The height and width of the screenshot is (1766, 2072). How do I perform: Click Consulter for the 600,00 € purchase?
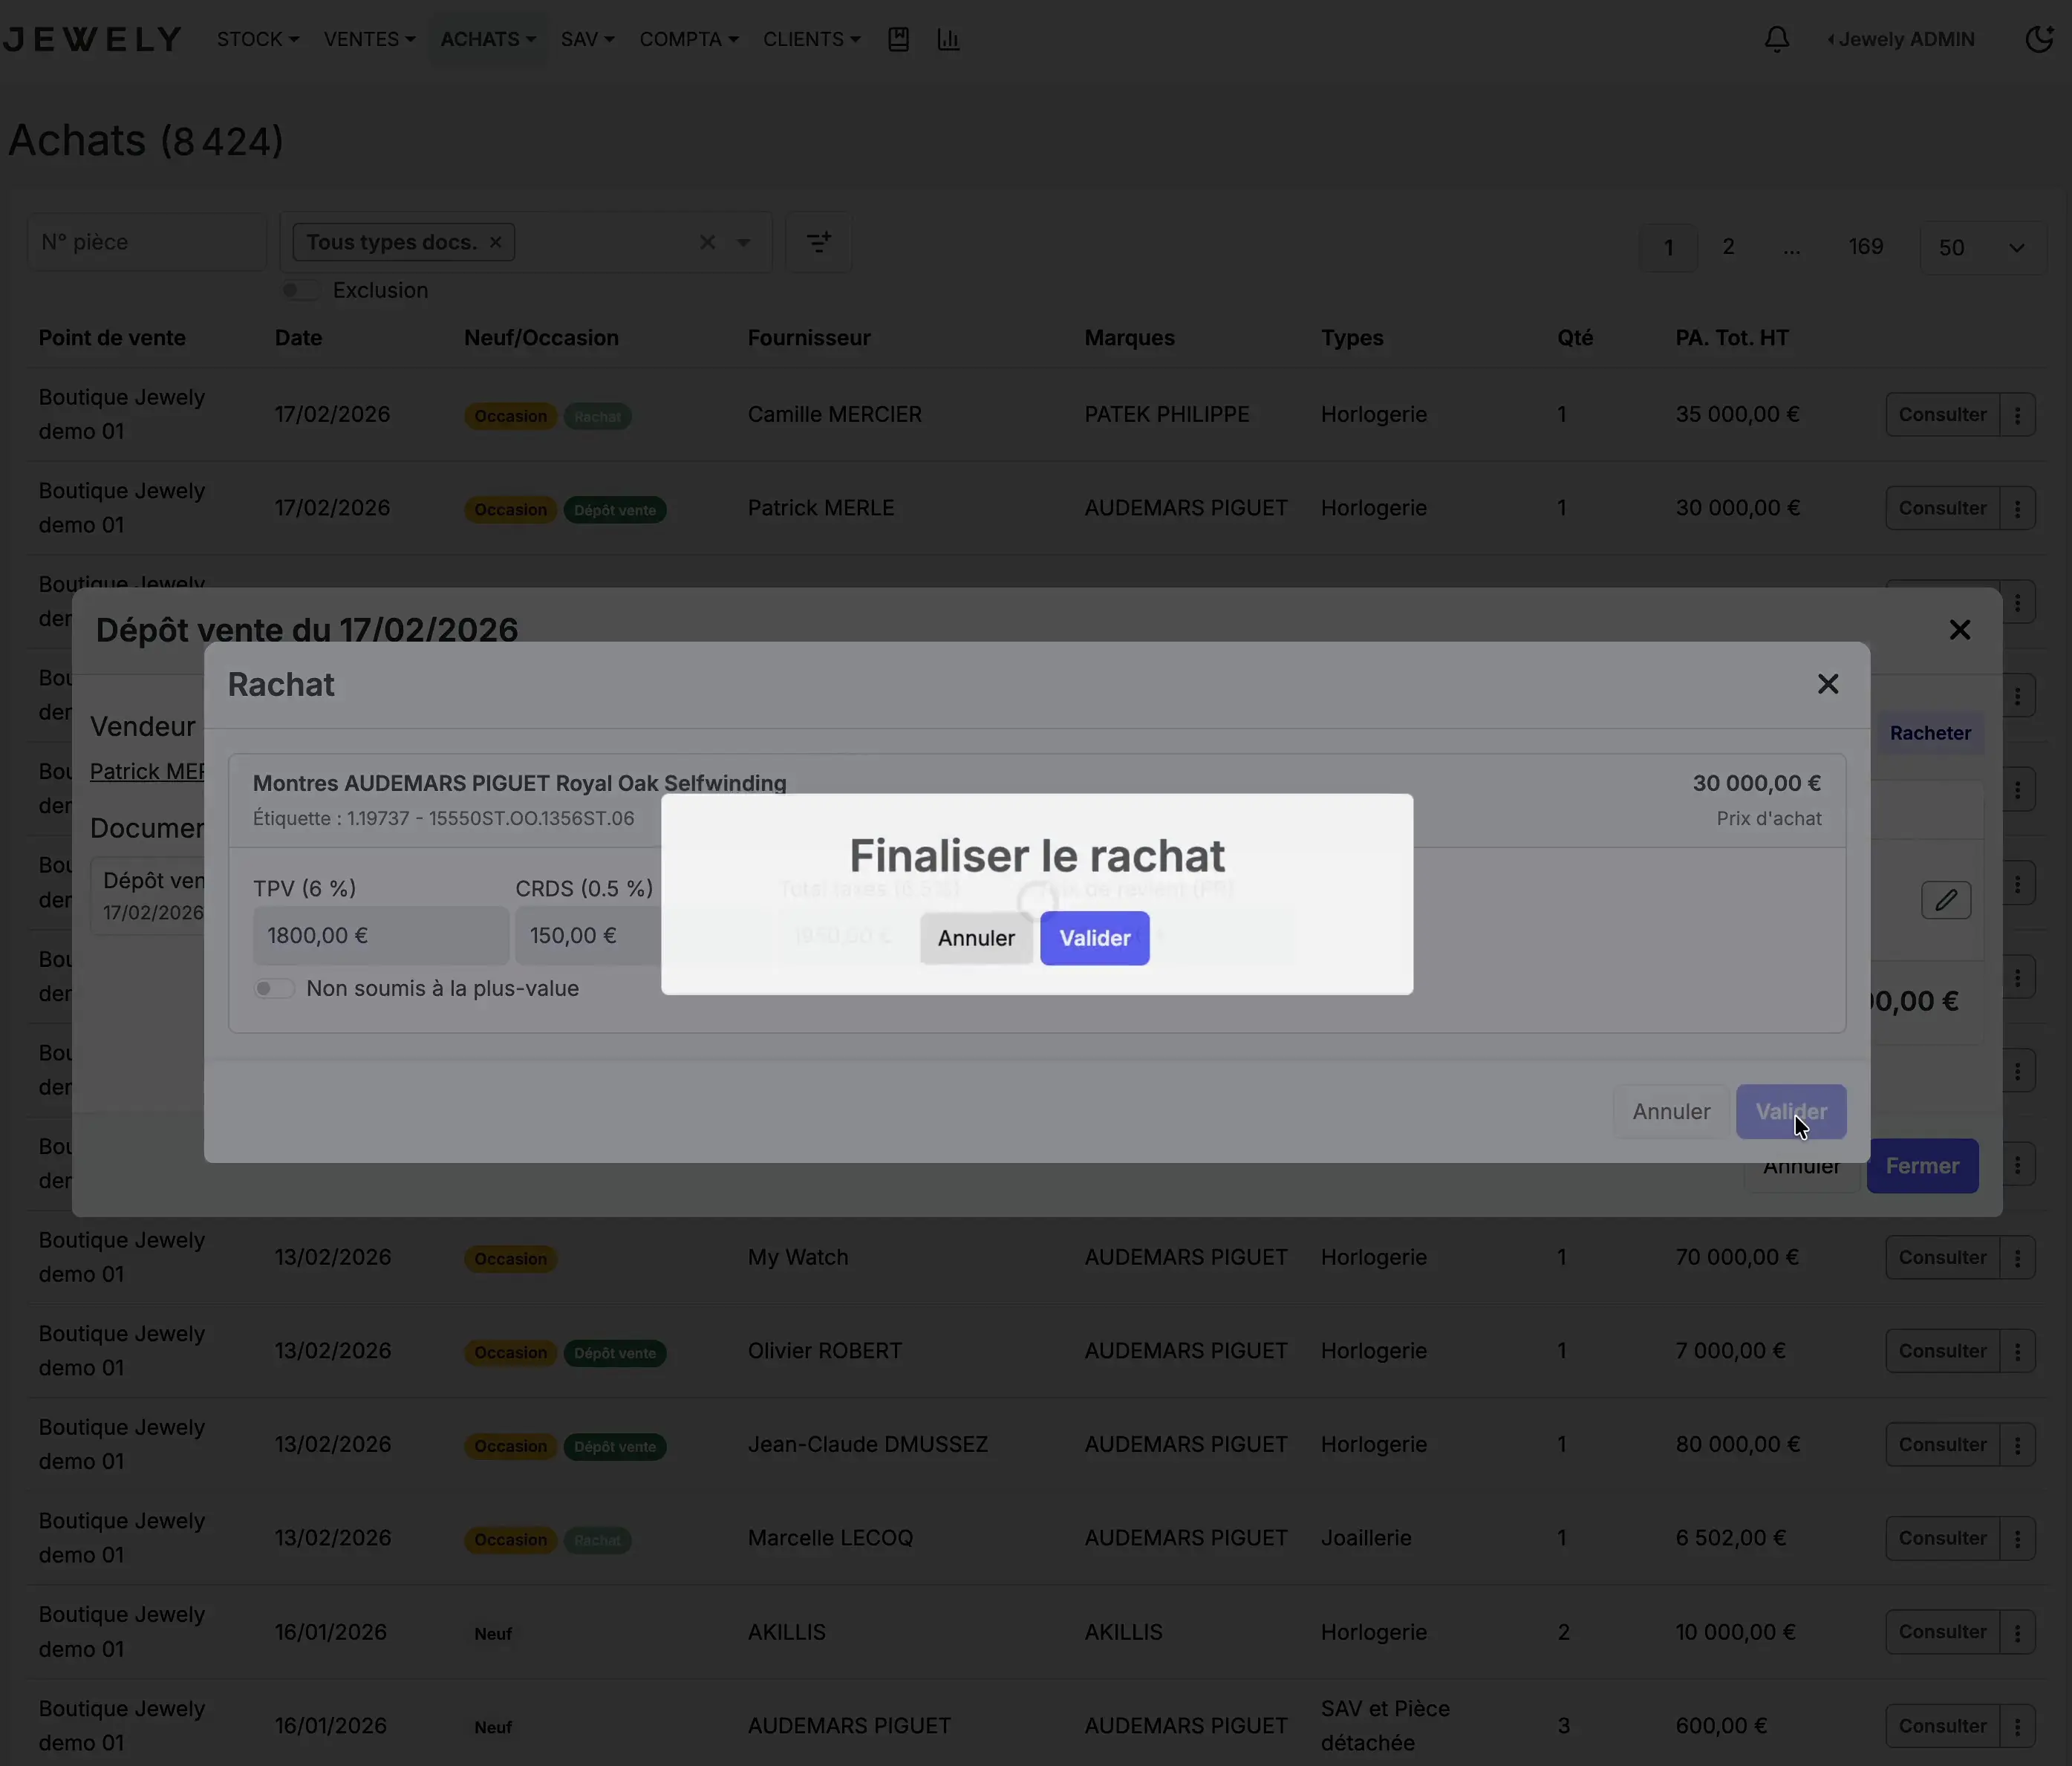(1942, 1726)
